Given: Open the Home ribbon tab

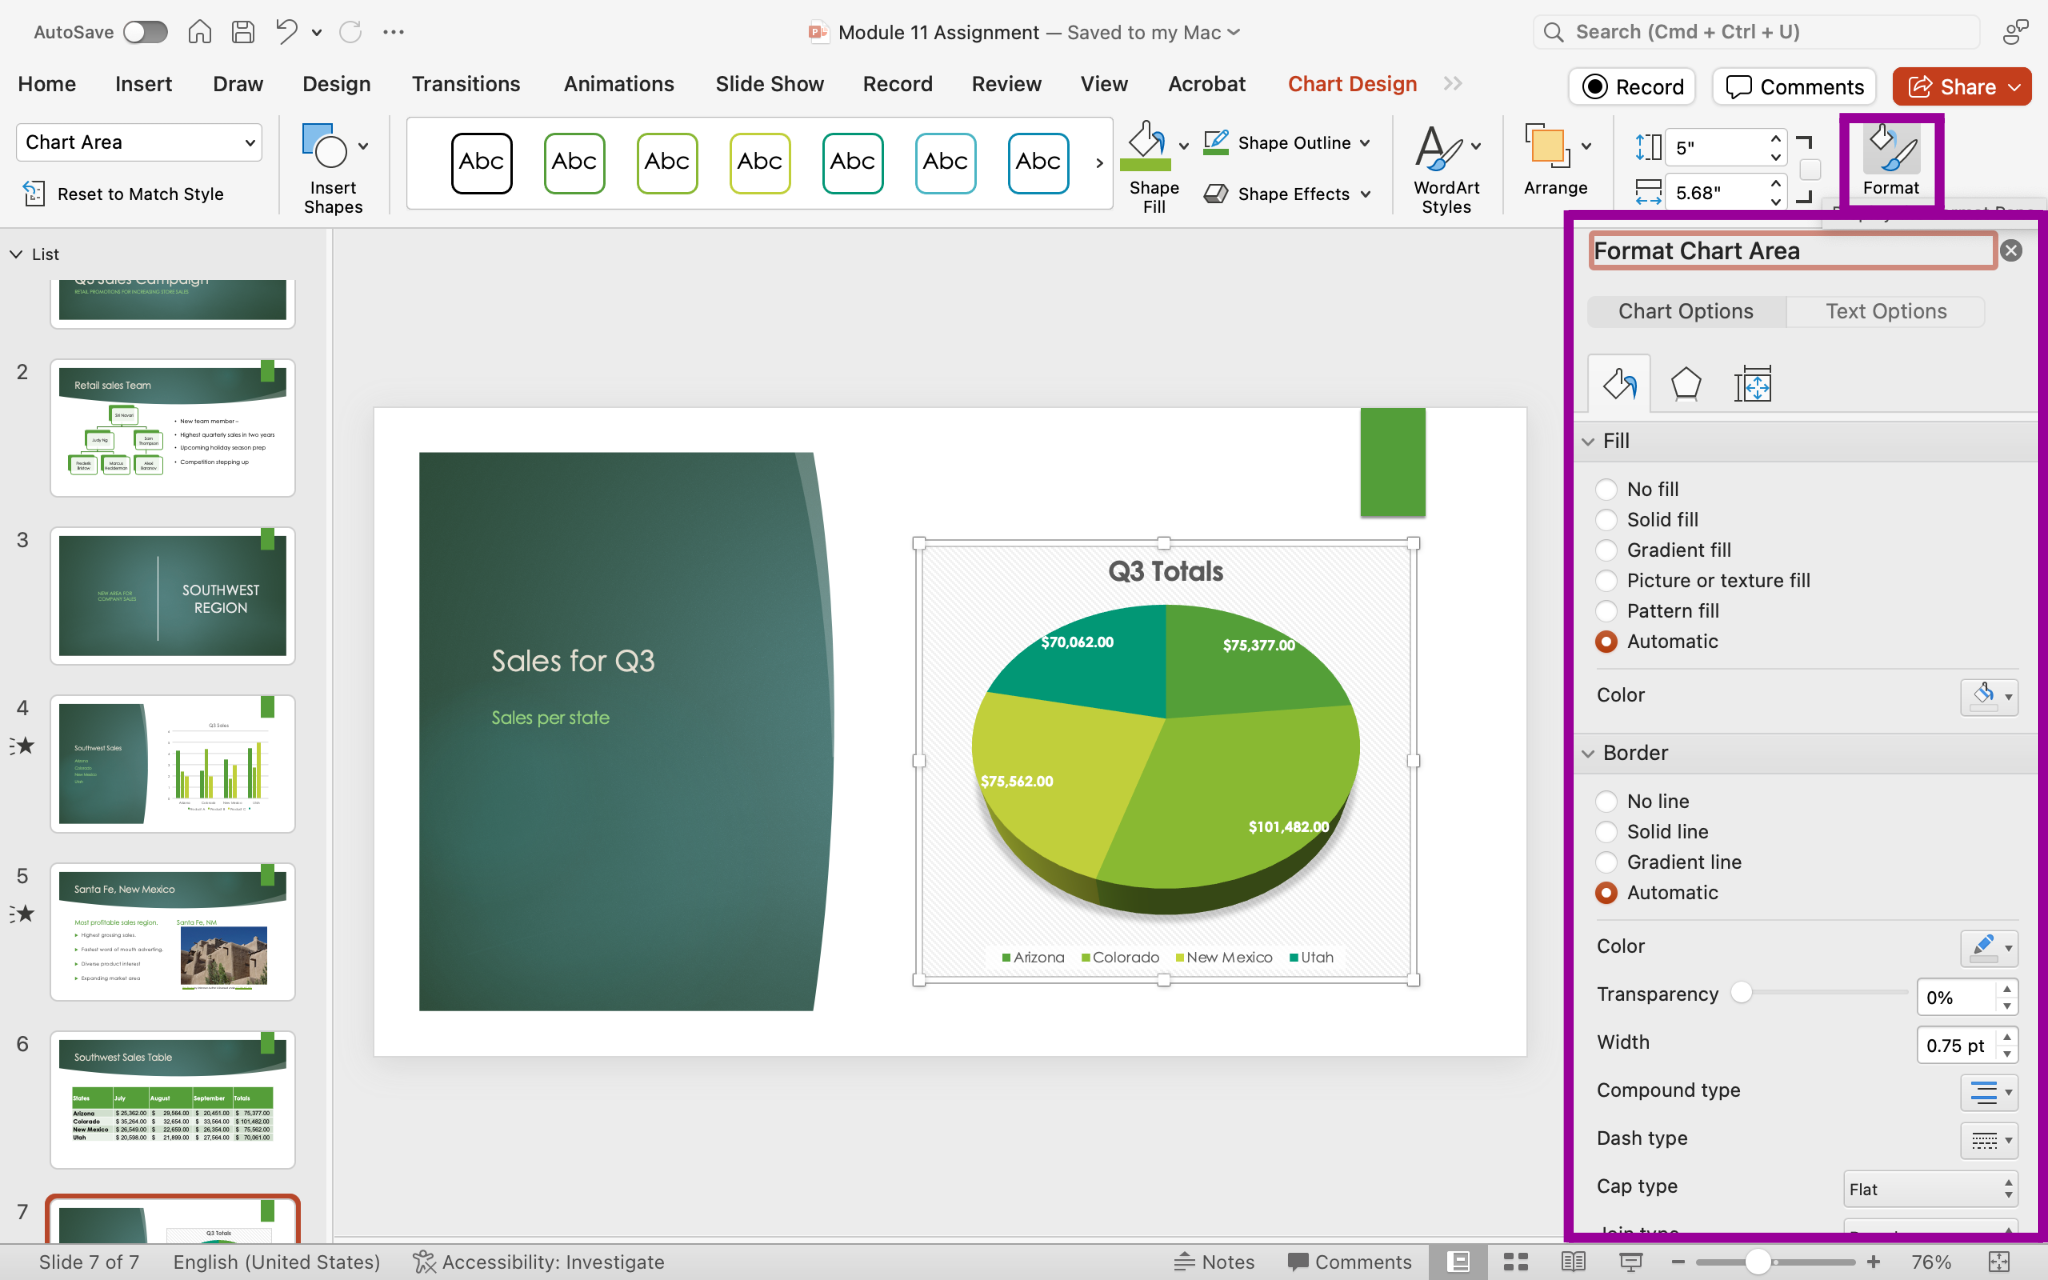Looking at the screenshot, I should coord(47,84).
